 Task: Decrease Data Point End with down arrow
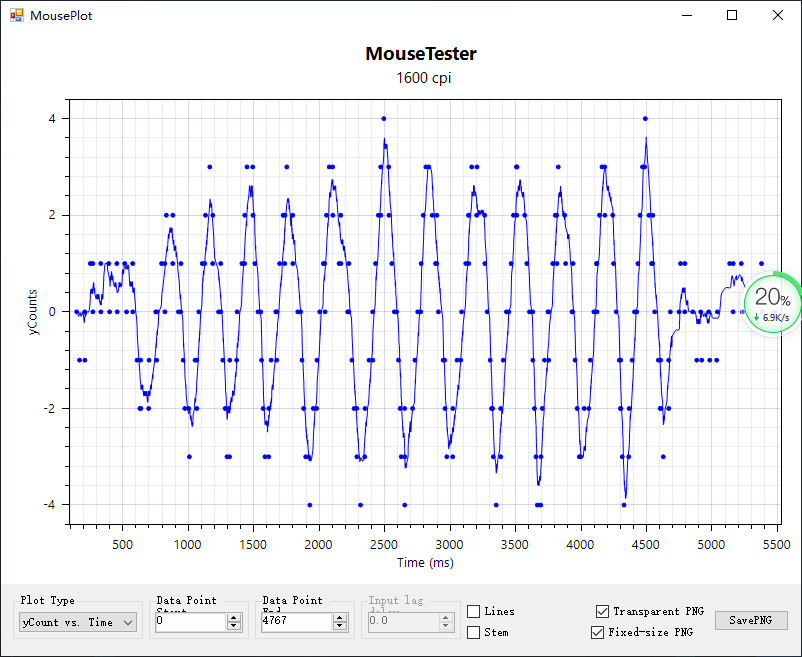(341, 627)
